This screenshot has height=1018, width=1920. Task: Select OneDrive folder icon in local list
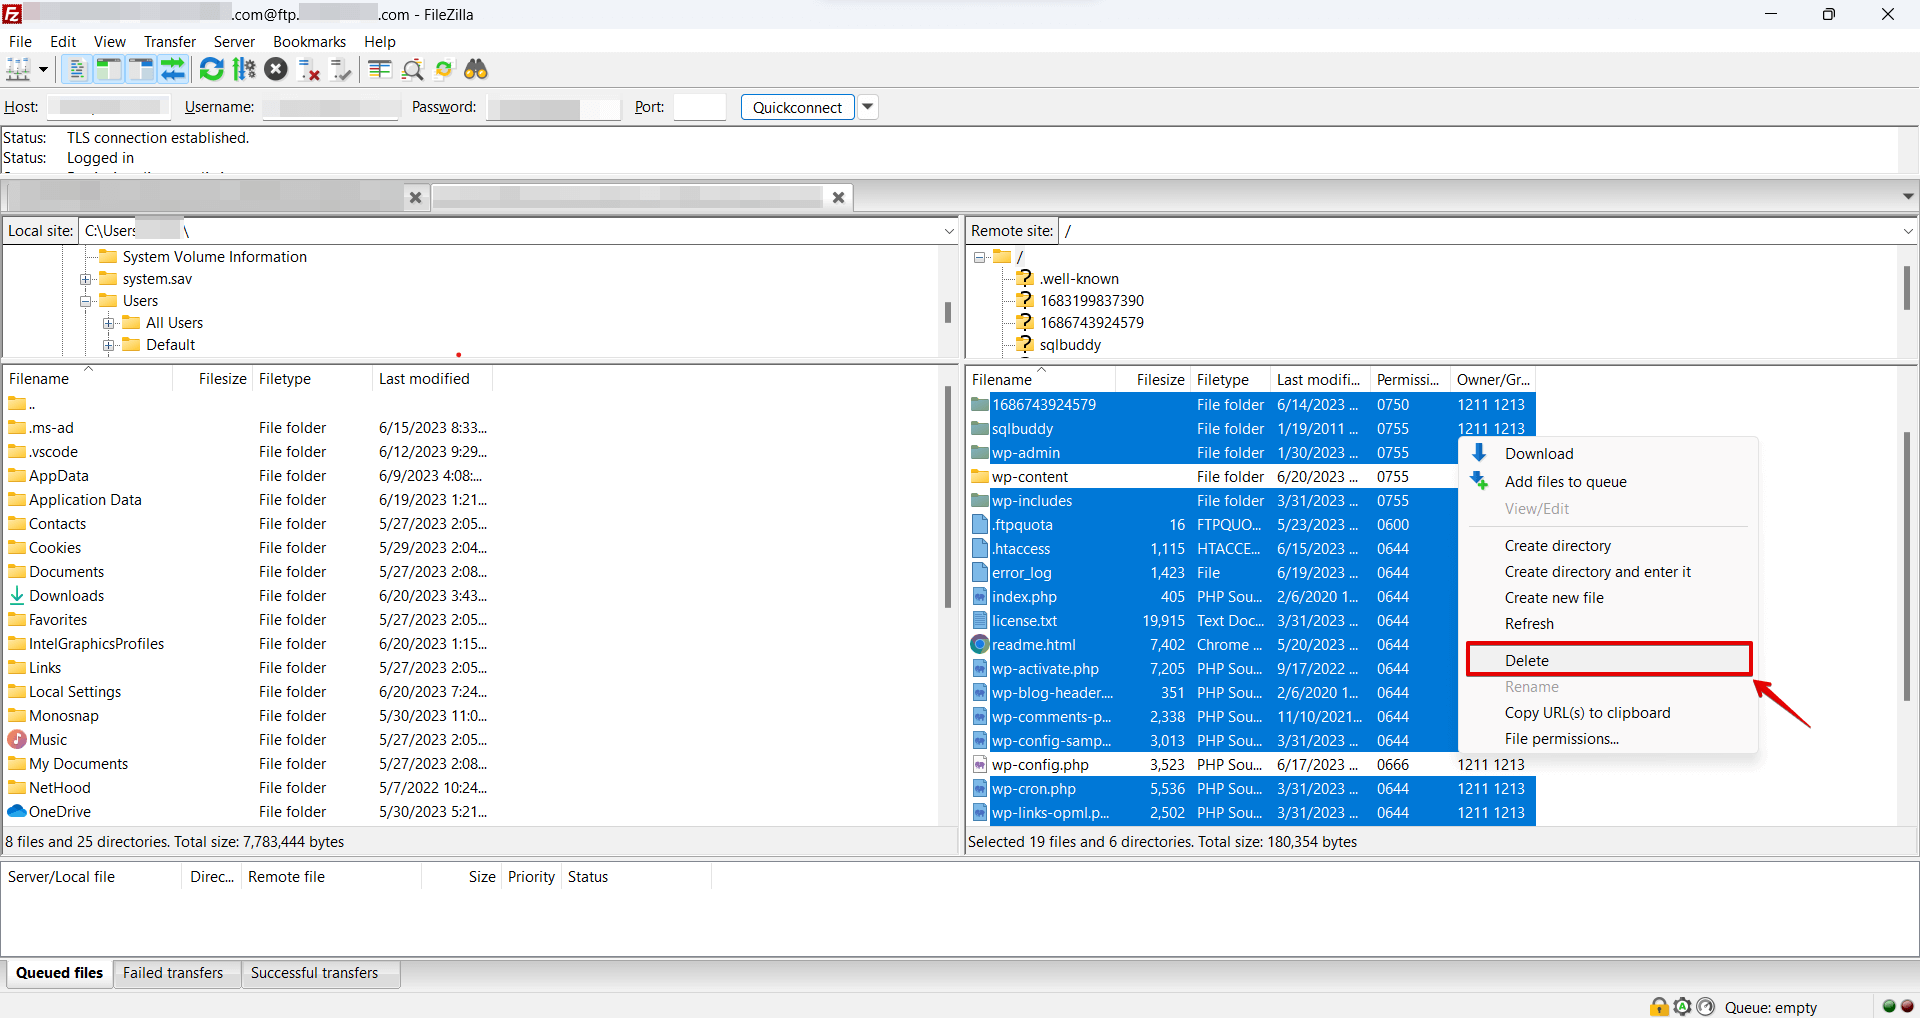[x=17, y=812]
